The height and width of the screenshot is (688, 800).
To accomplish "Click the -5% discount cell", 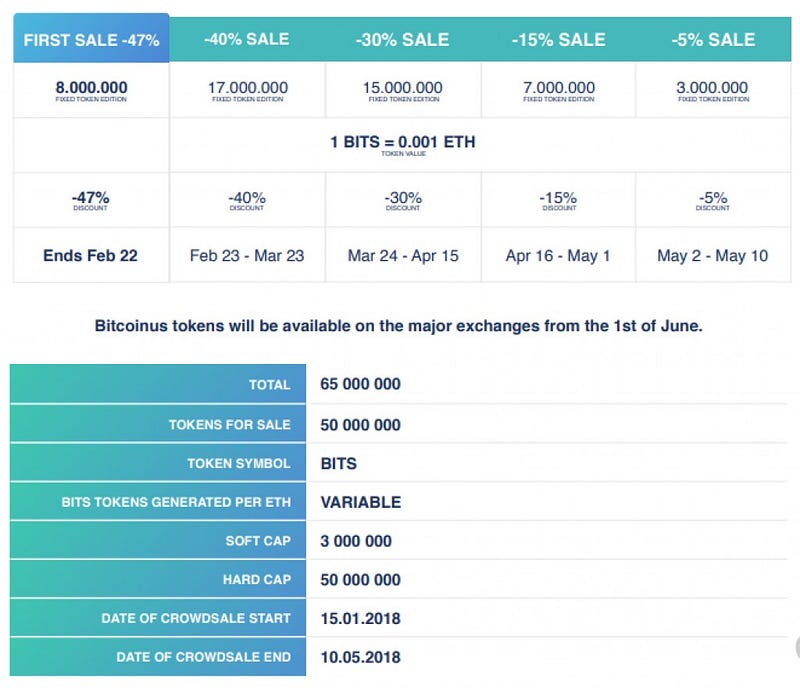I will [x=713, y=200].
